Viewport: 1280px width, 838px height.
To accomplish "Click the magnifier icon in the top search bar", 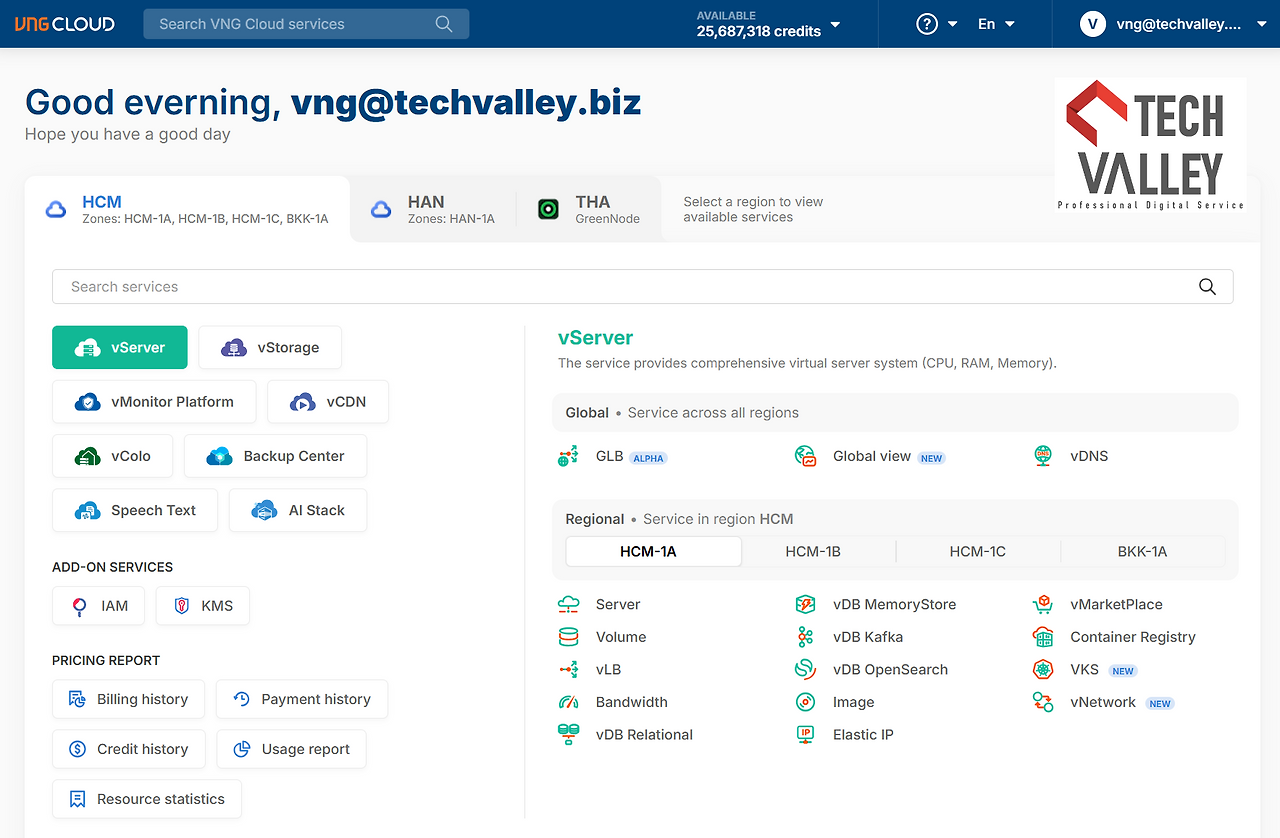I will click(444, 24).
